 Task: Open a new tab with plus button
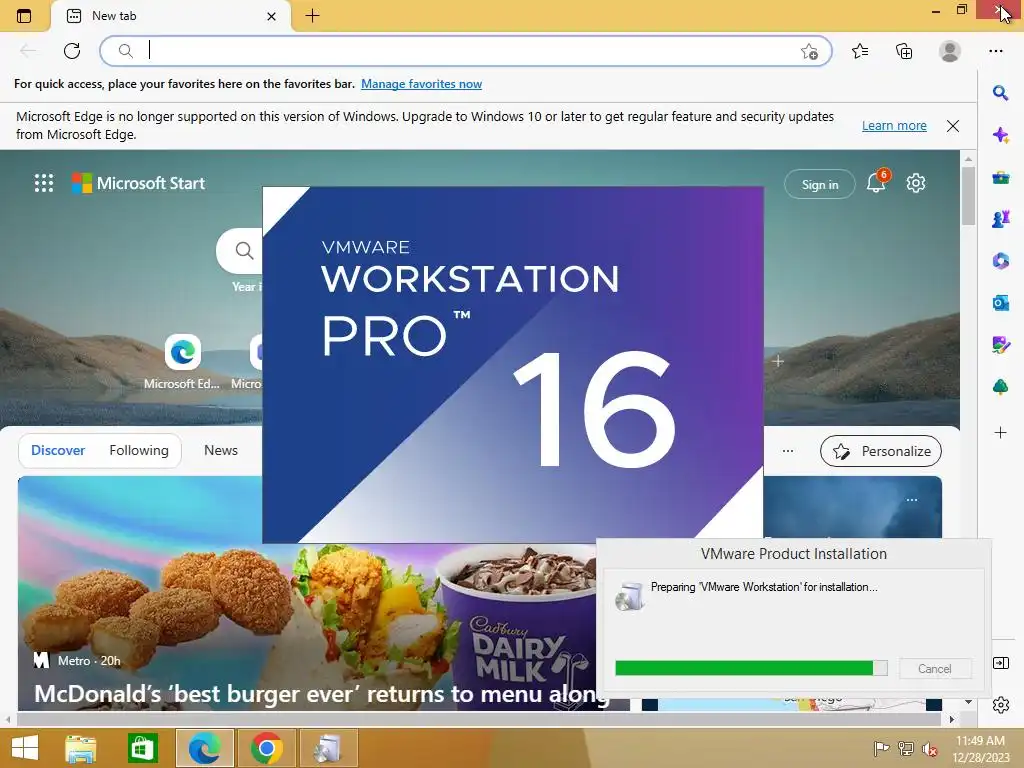click(312, 16)
